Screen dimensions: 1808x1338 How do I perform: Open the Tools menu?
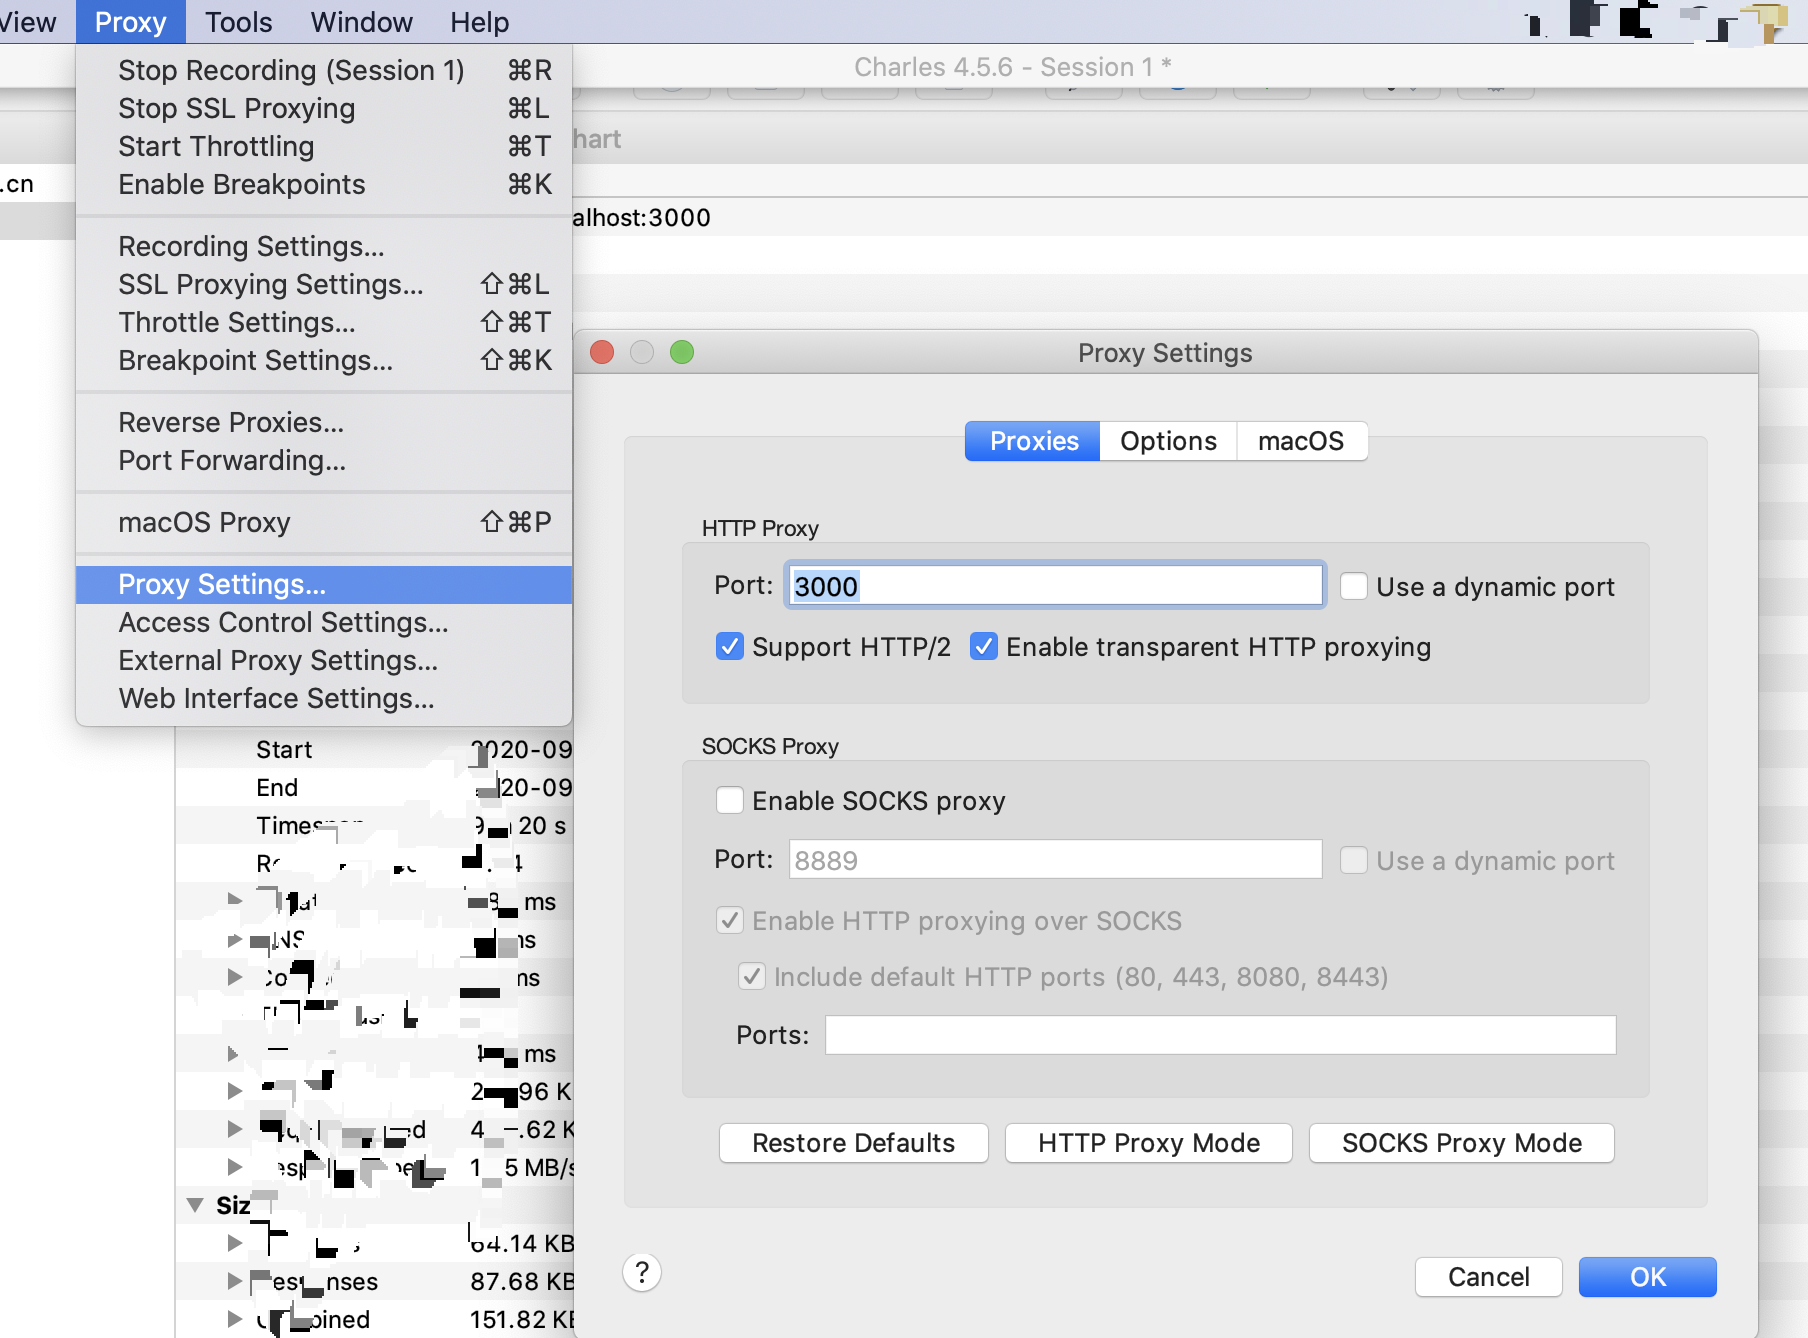(x=238, y=22)
